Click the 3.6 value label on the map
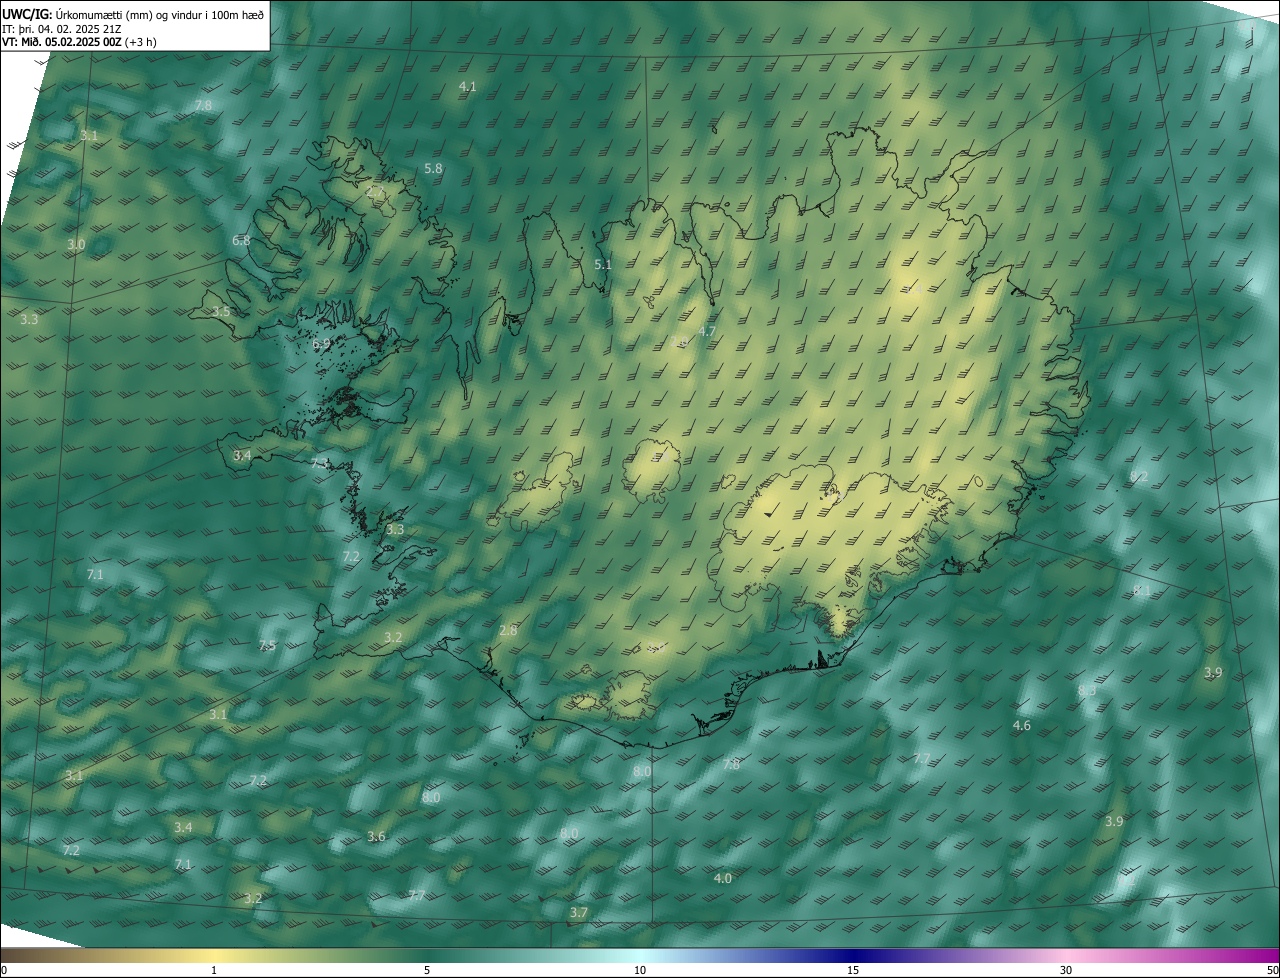The width and height of the screenshot is (1280, 978). (376, 837)
